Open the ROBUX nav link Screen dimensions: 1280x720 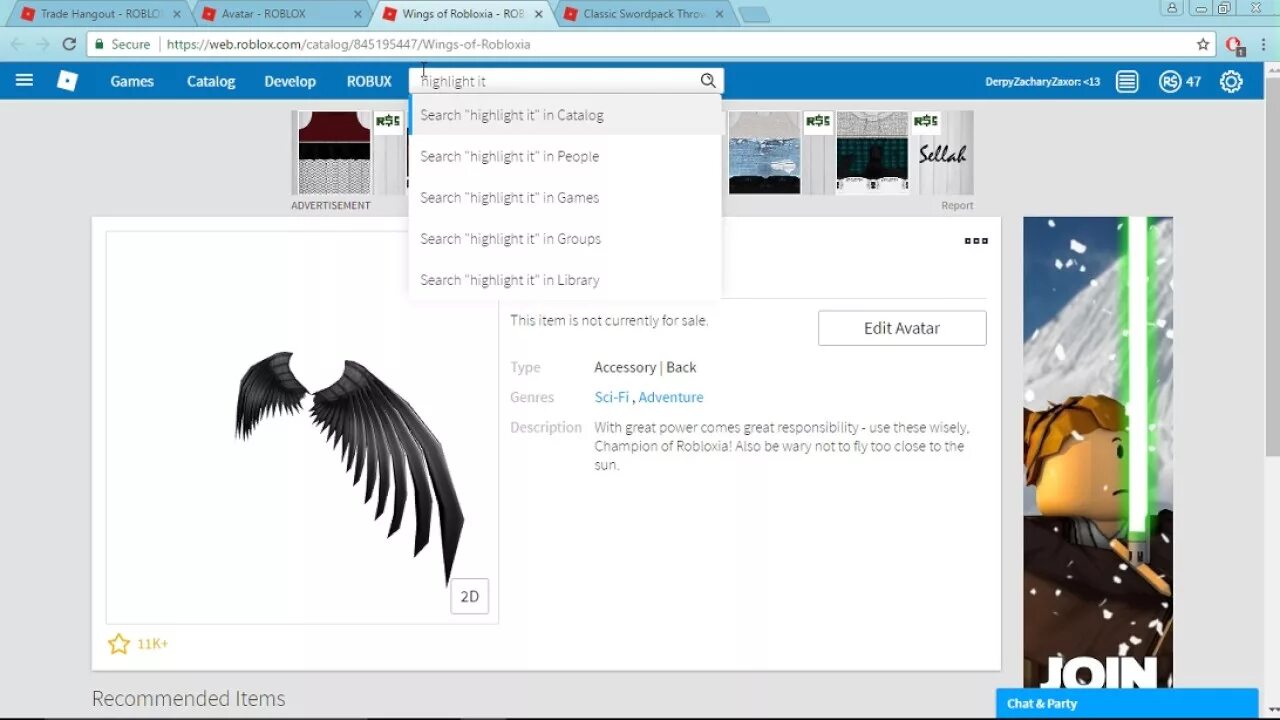click(x=369, y=81)
